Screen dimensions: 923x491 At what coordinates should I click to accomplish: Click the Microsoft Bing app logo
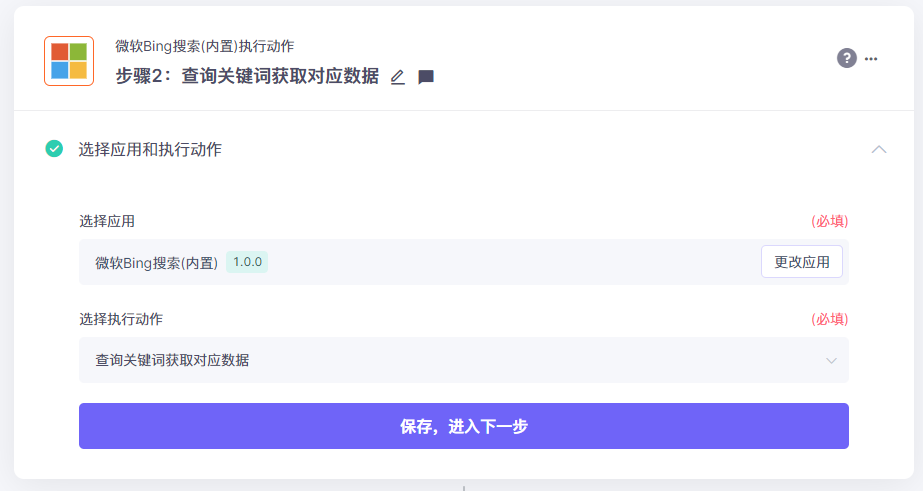click(x=69, y=61)
